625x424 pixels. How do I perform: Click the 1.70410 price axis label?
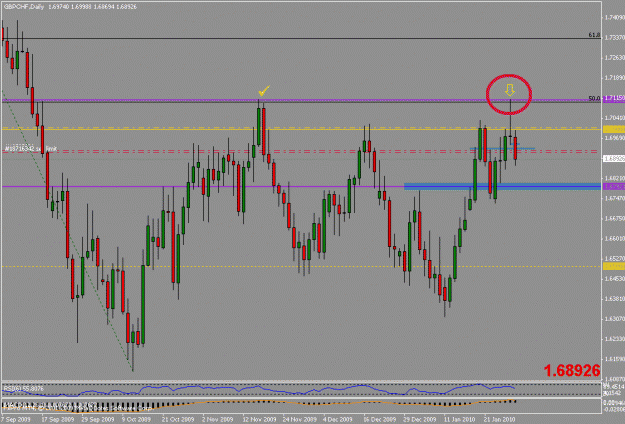point(615,118)
